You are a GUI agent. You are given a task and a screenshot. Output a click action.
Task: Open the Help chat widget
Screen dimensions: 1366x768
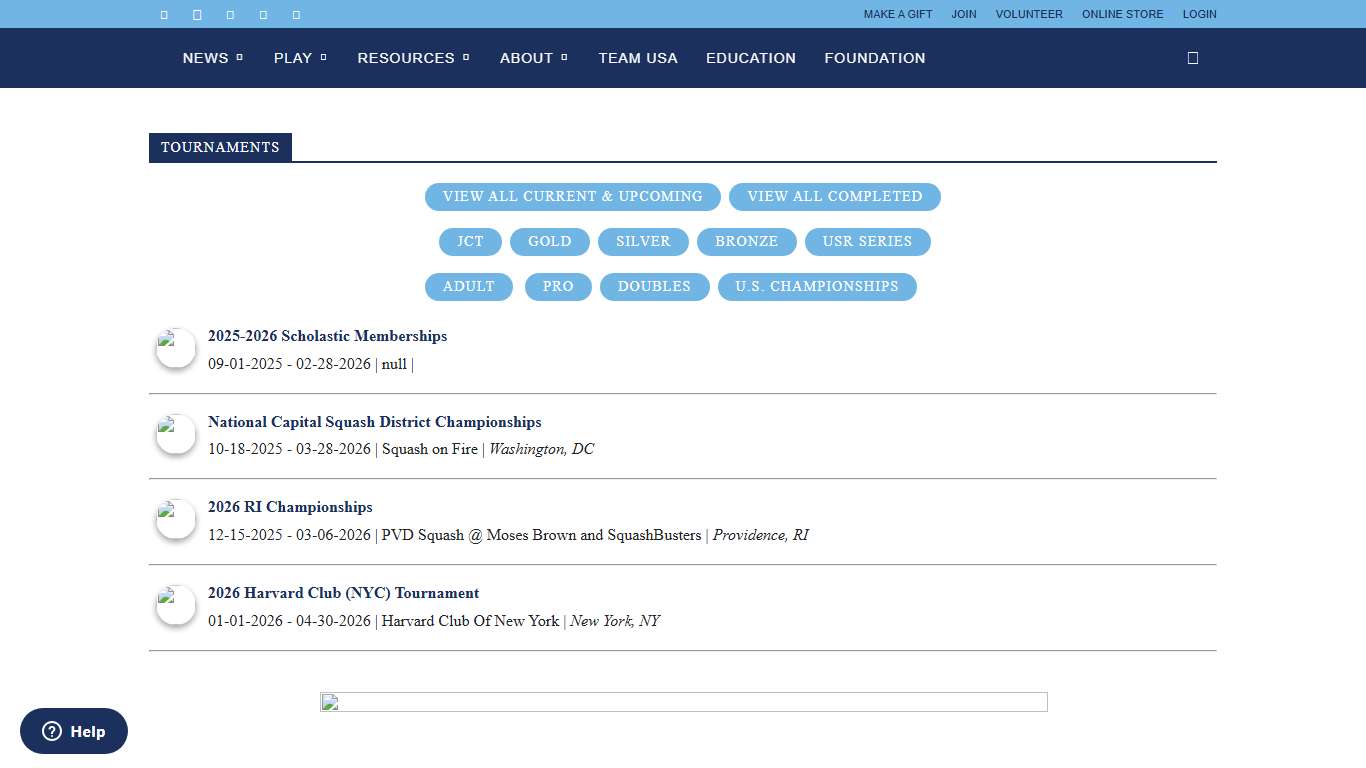(73, 731)
